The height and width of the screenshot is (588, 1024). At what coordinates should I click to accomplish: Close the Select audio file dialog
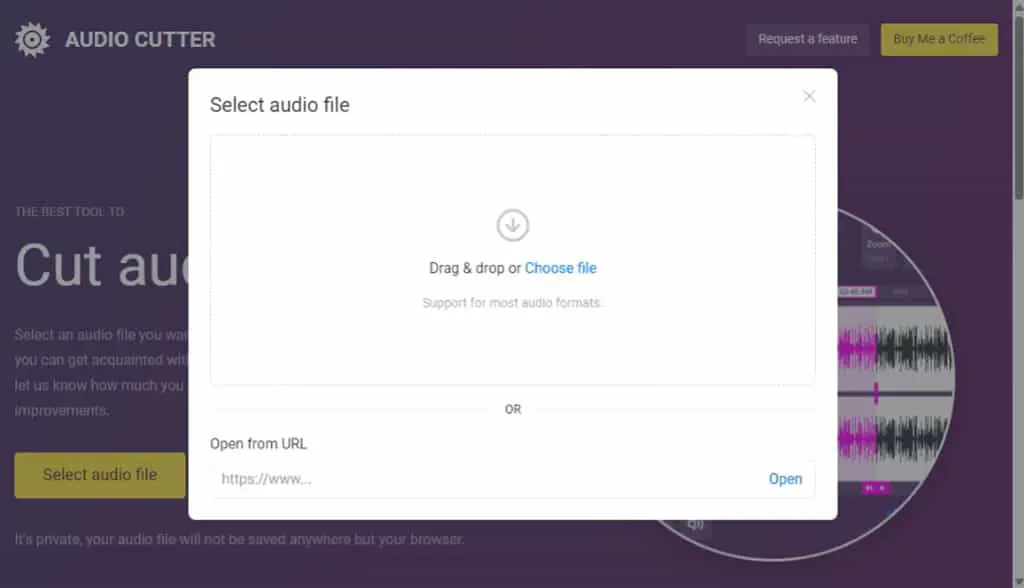click(x=809, y=97)
